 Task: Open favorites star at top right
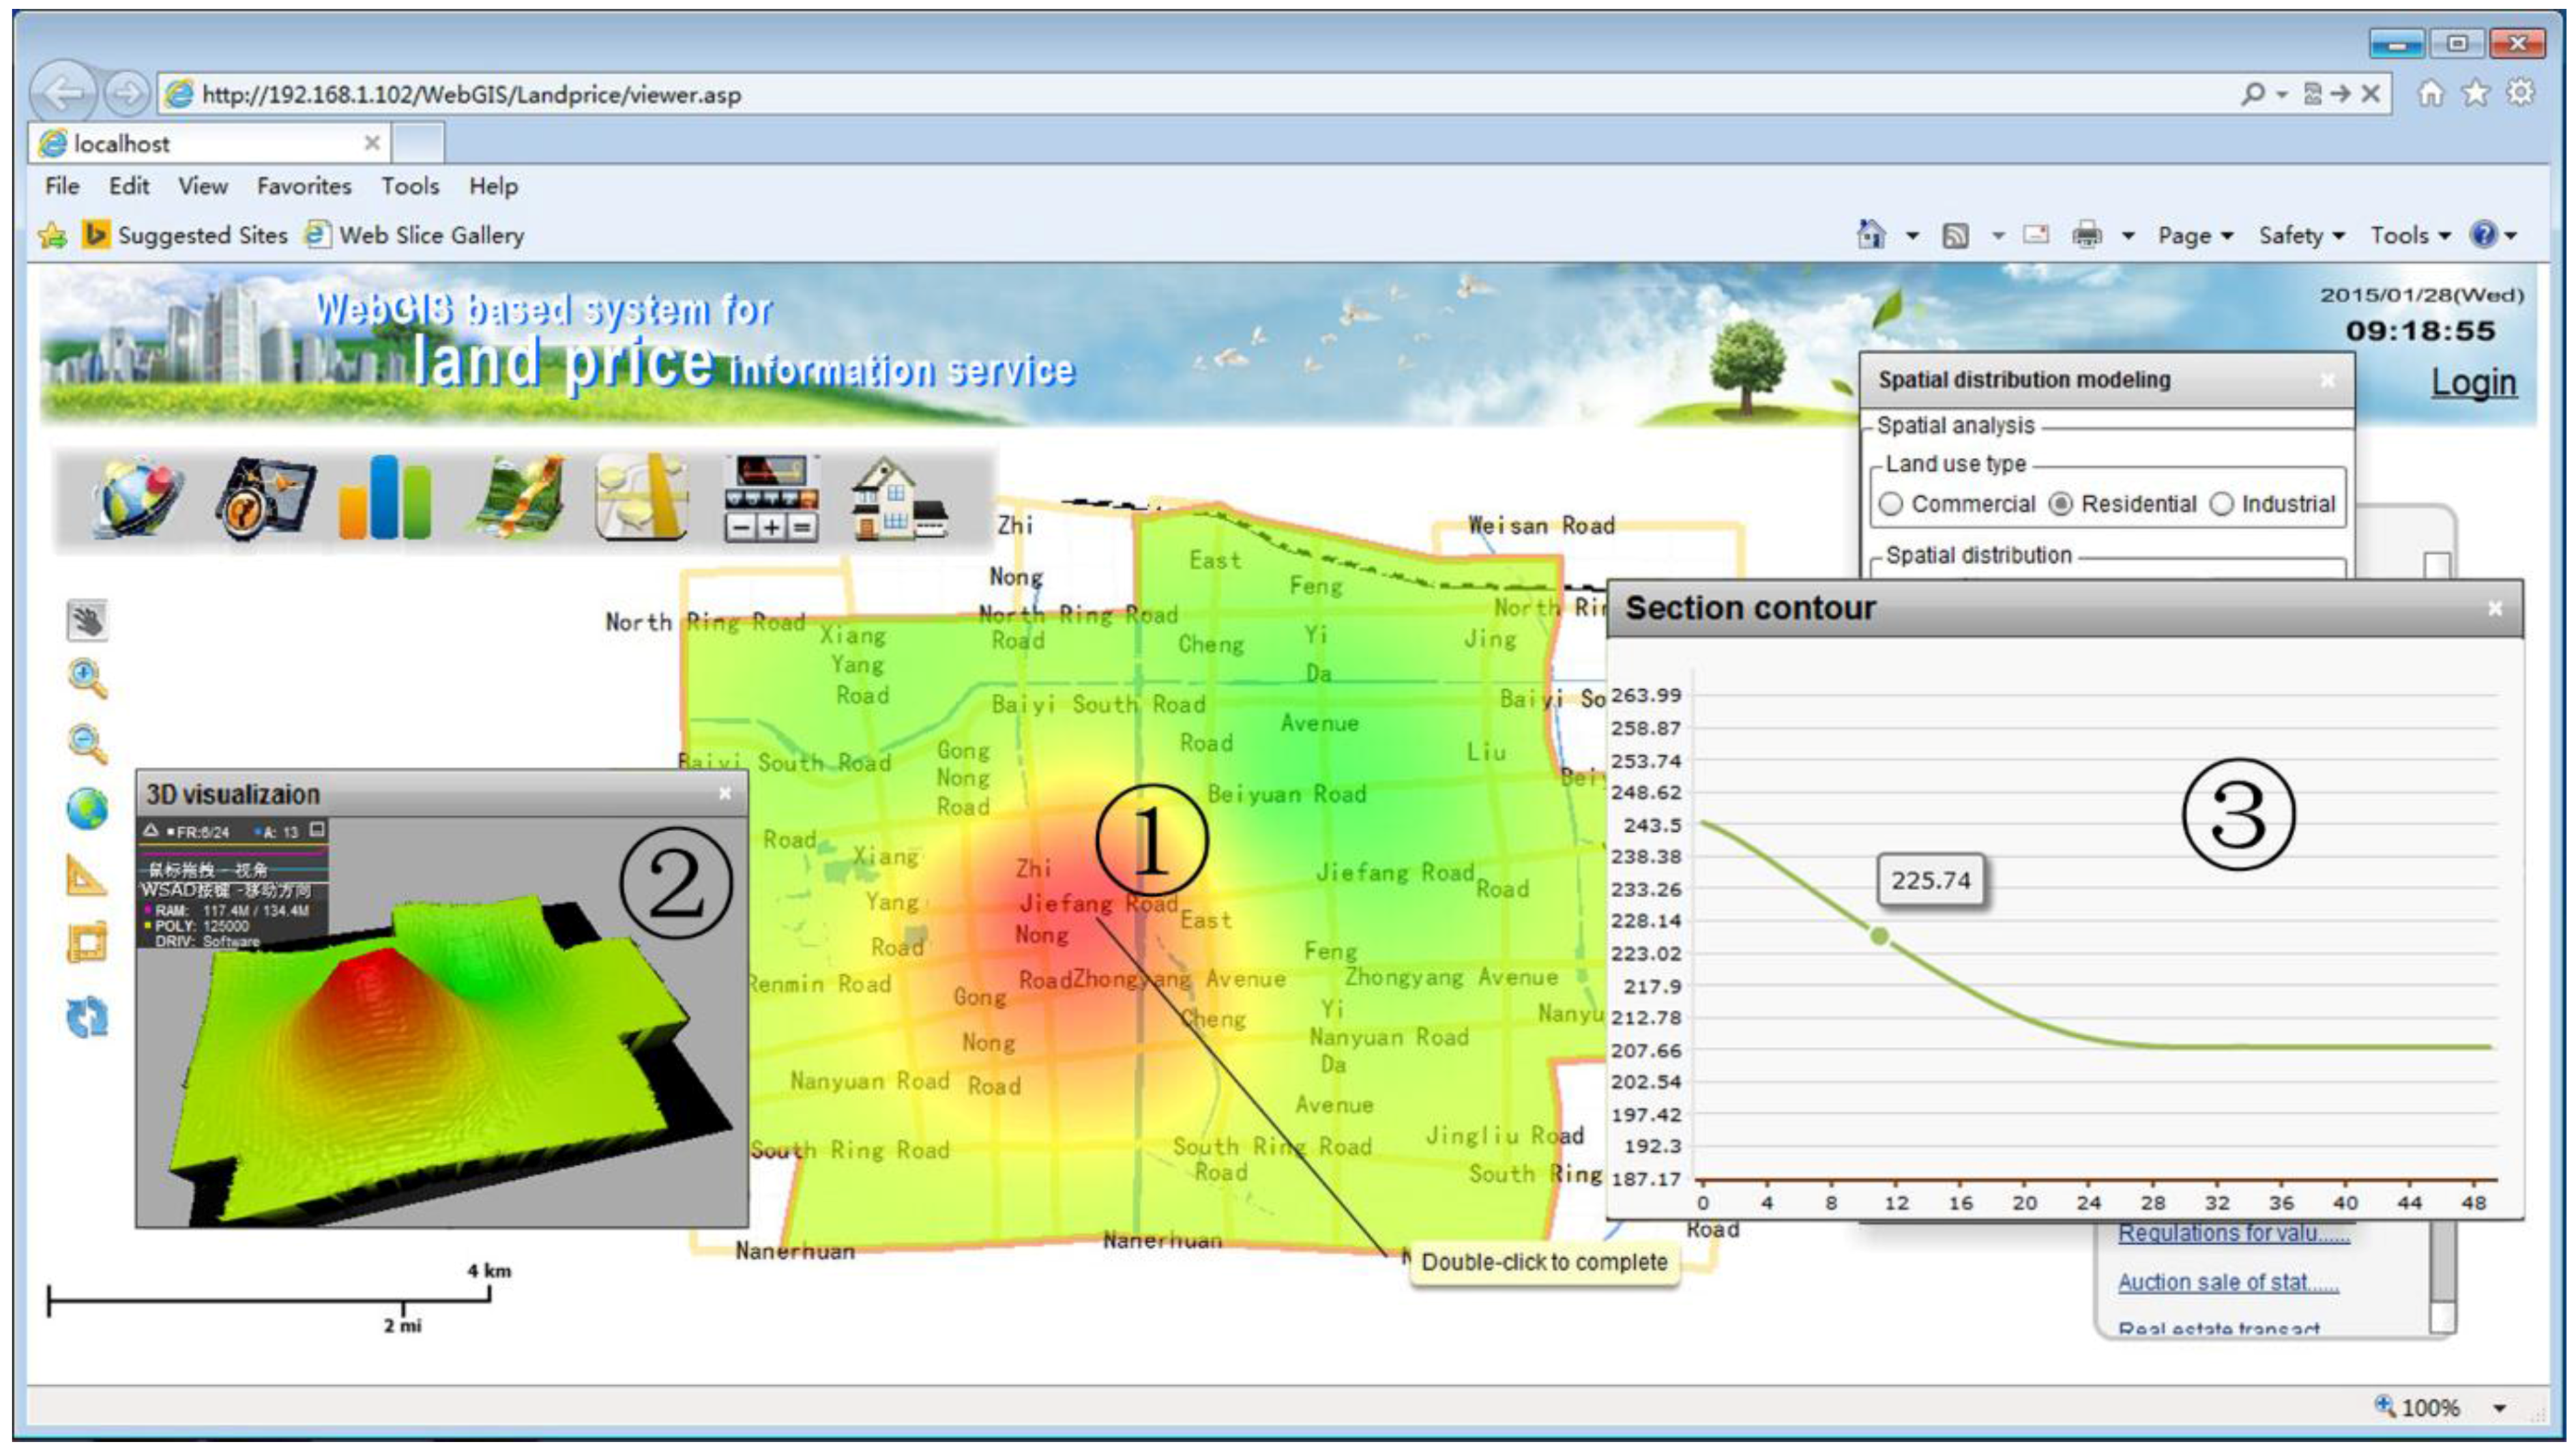(2476, 93)
